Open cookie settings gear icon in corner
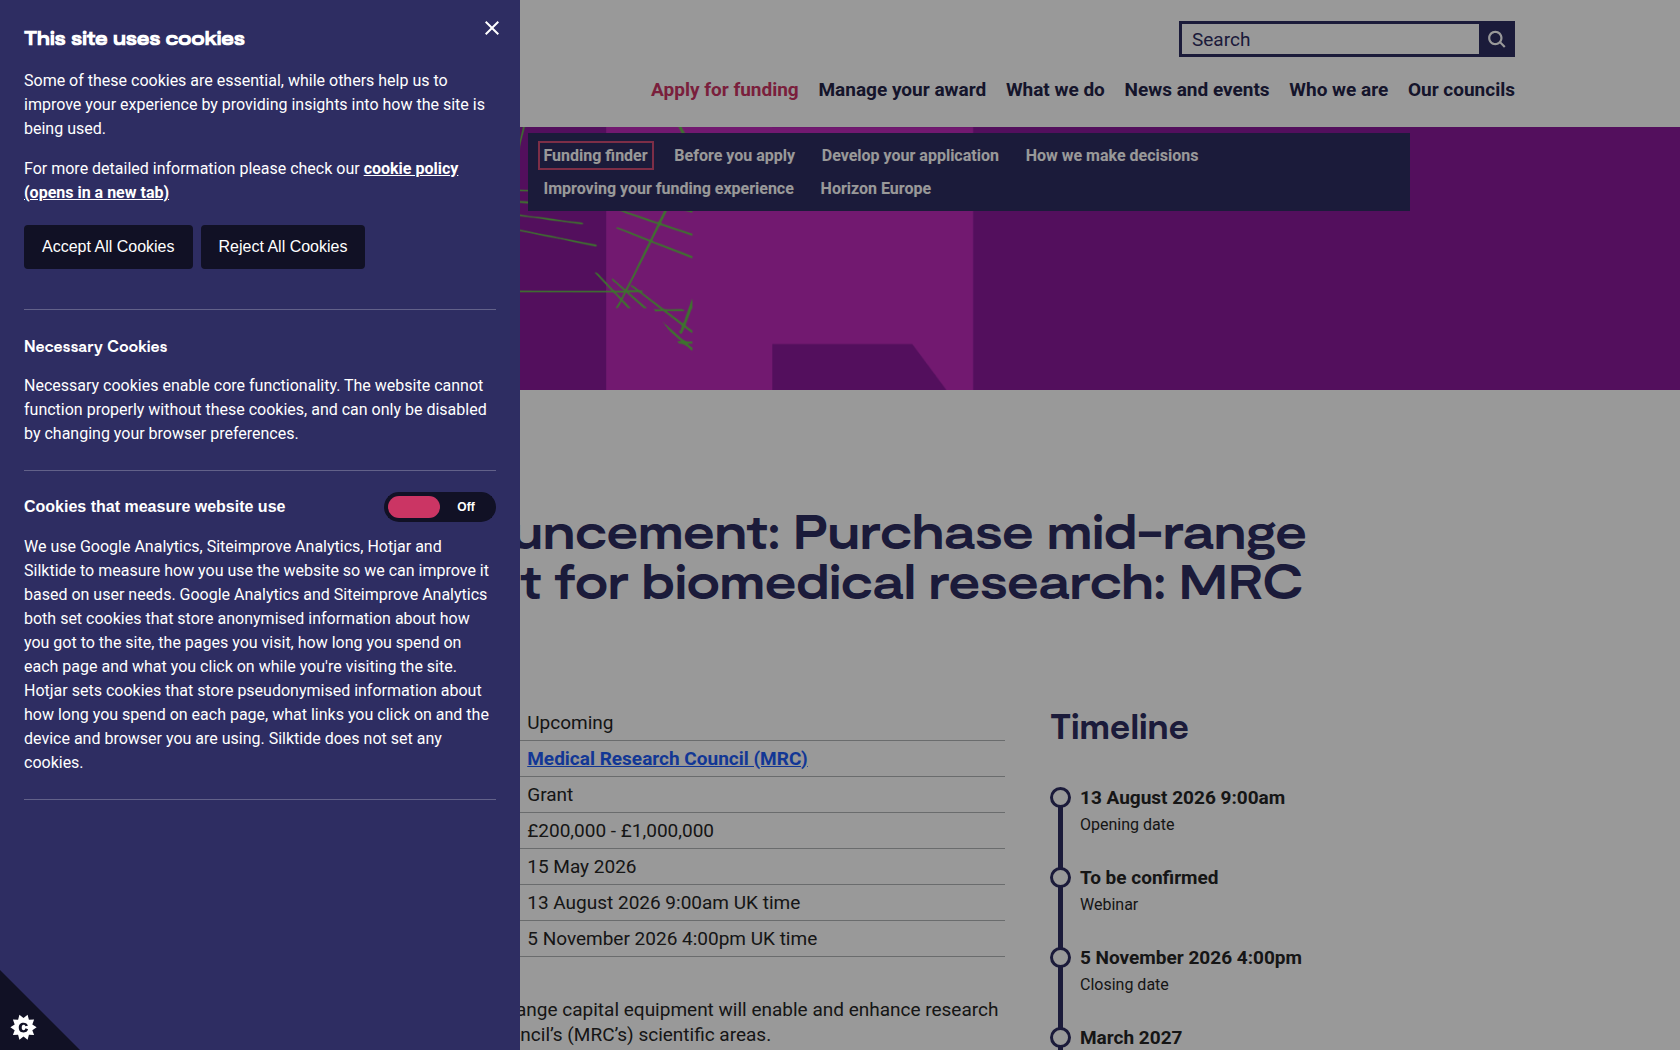Image resolution: width=1680 pixels, height=1050 pixels. tap(23, 1026)
